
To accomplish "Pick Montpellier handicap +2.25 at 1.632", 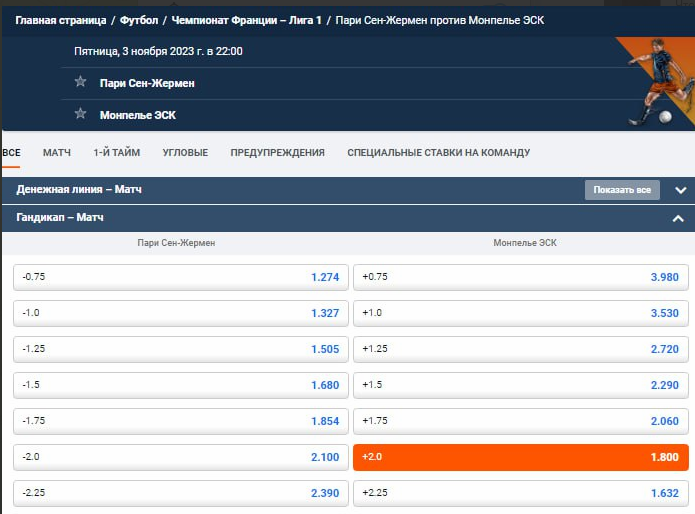I will [x=521, y=493].
